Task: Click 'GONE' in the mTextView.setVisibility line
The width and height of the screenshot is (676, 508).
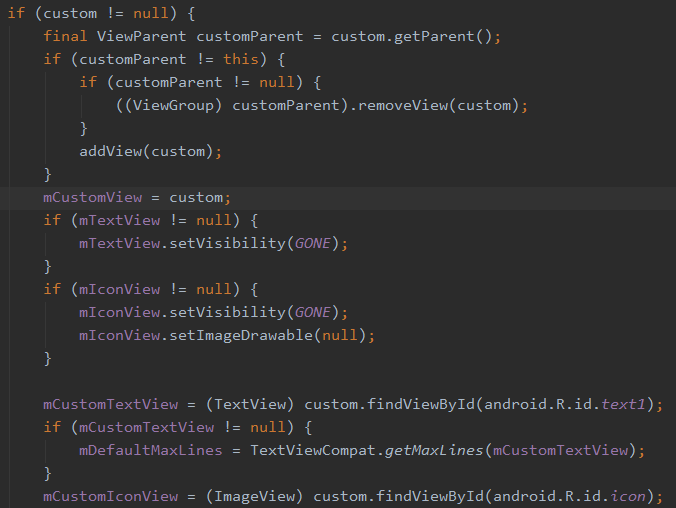Action: [313, 243]
